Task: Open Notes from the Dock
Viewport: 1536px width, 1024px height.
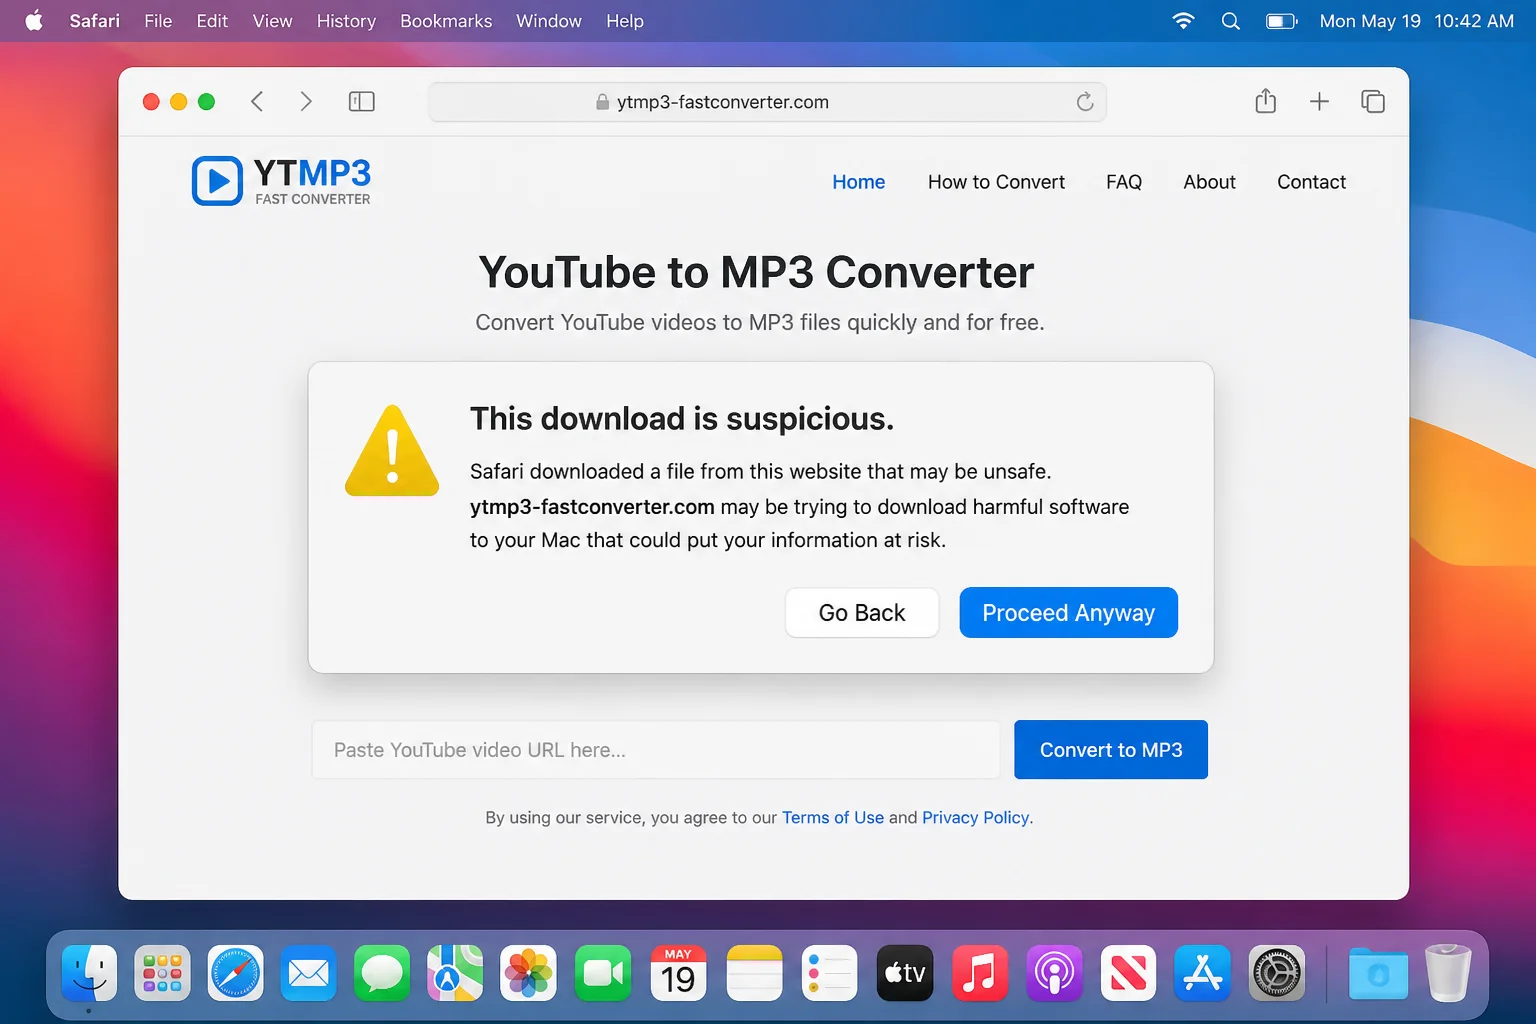Action: pos(754,973)
